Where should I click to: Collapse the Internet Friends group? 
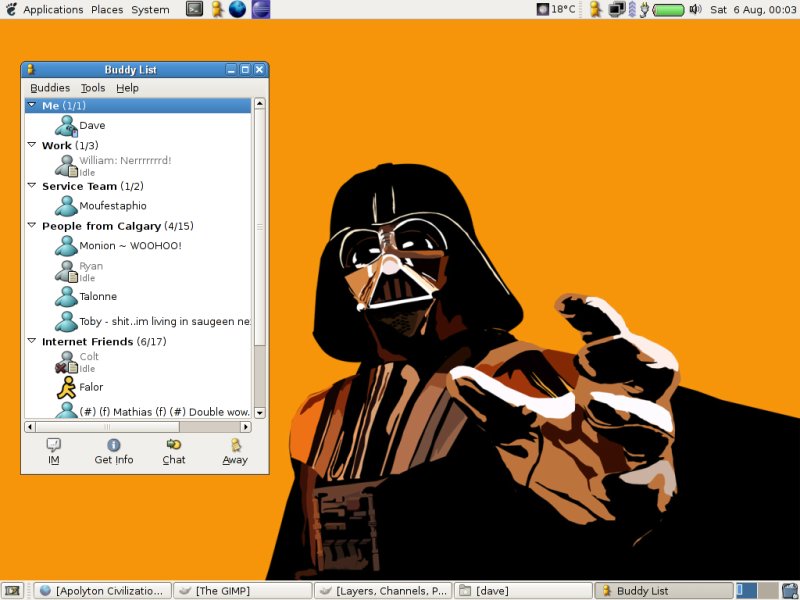pyautogui.click(x=32, y=342)
